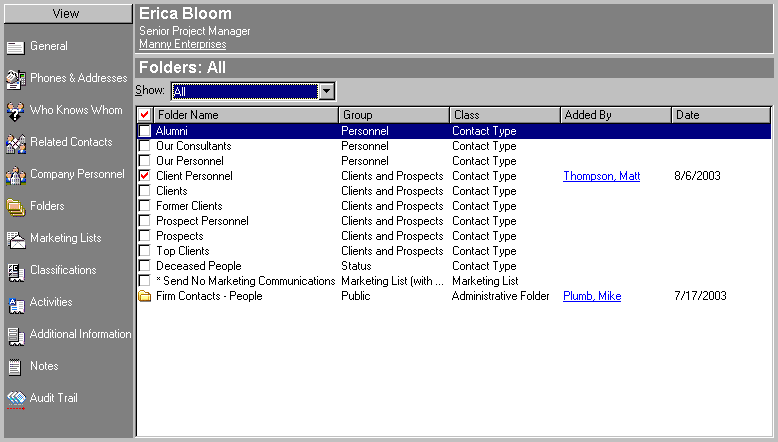Uncheck the Client Personnel checkbox

145,176
